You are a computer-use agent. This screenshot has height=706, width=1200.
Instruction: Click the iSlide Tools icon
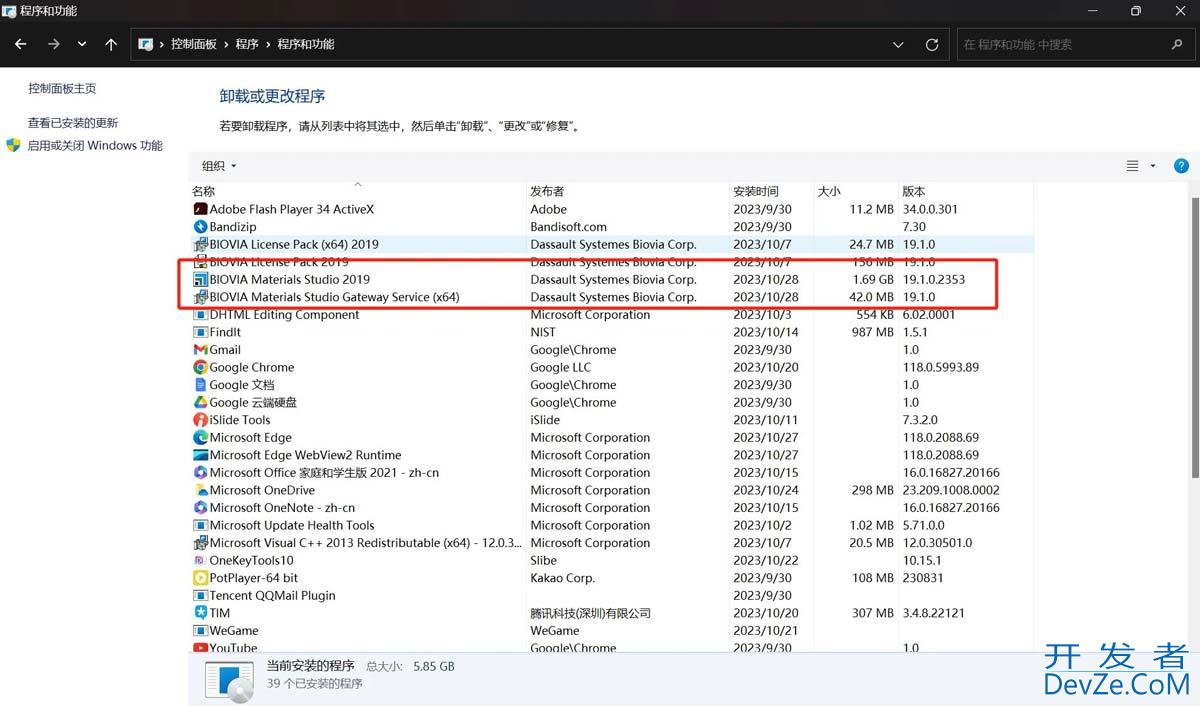coord(200,420)
